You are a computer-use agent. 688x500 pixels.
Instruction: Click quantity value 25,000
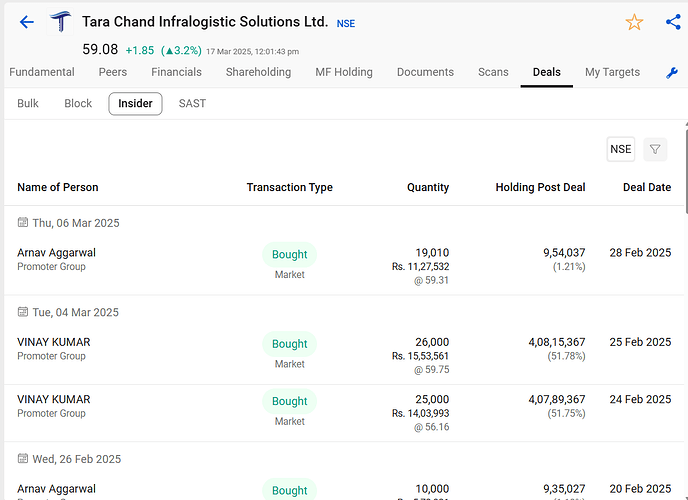pyautogui.click(x=432, y=399)
